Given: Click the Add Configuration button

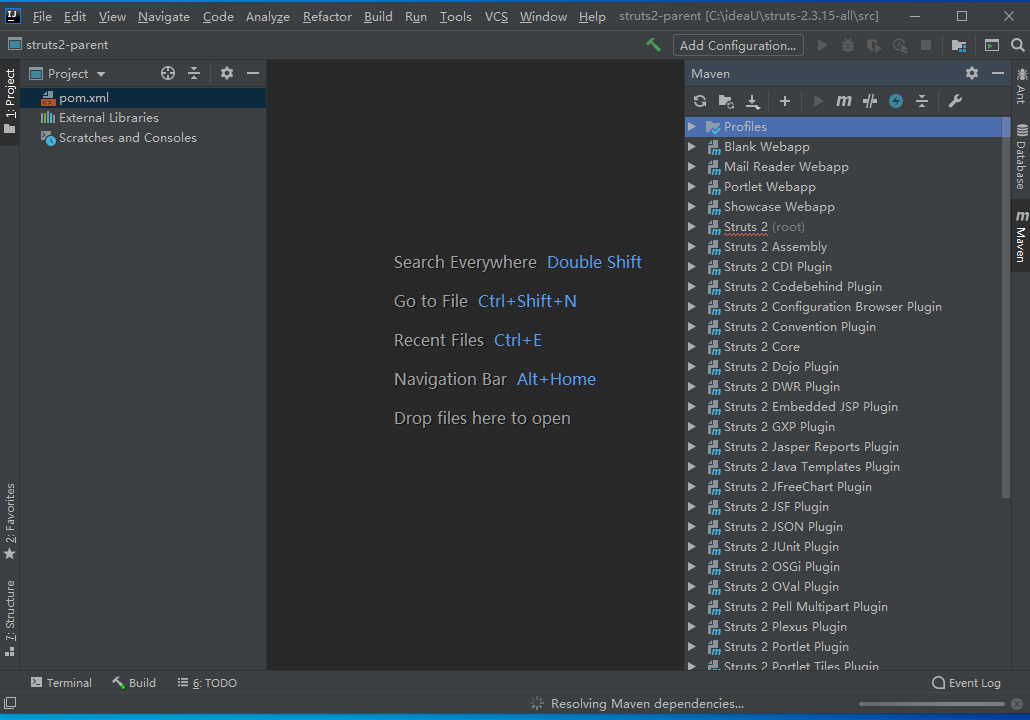Looking at the screenshot, I should (x=738, y=45).
